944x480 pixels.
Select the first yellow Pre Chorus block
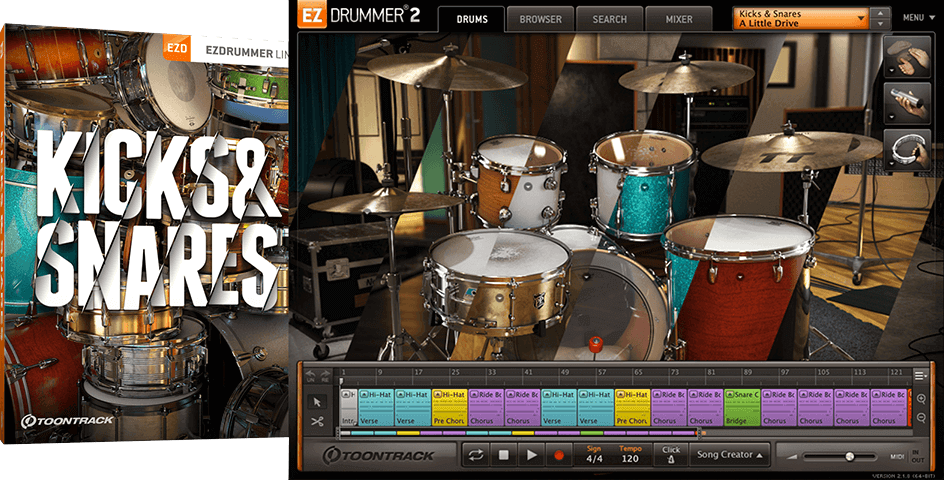450,408
